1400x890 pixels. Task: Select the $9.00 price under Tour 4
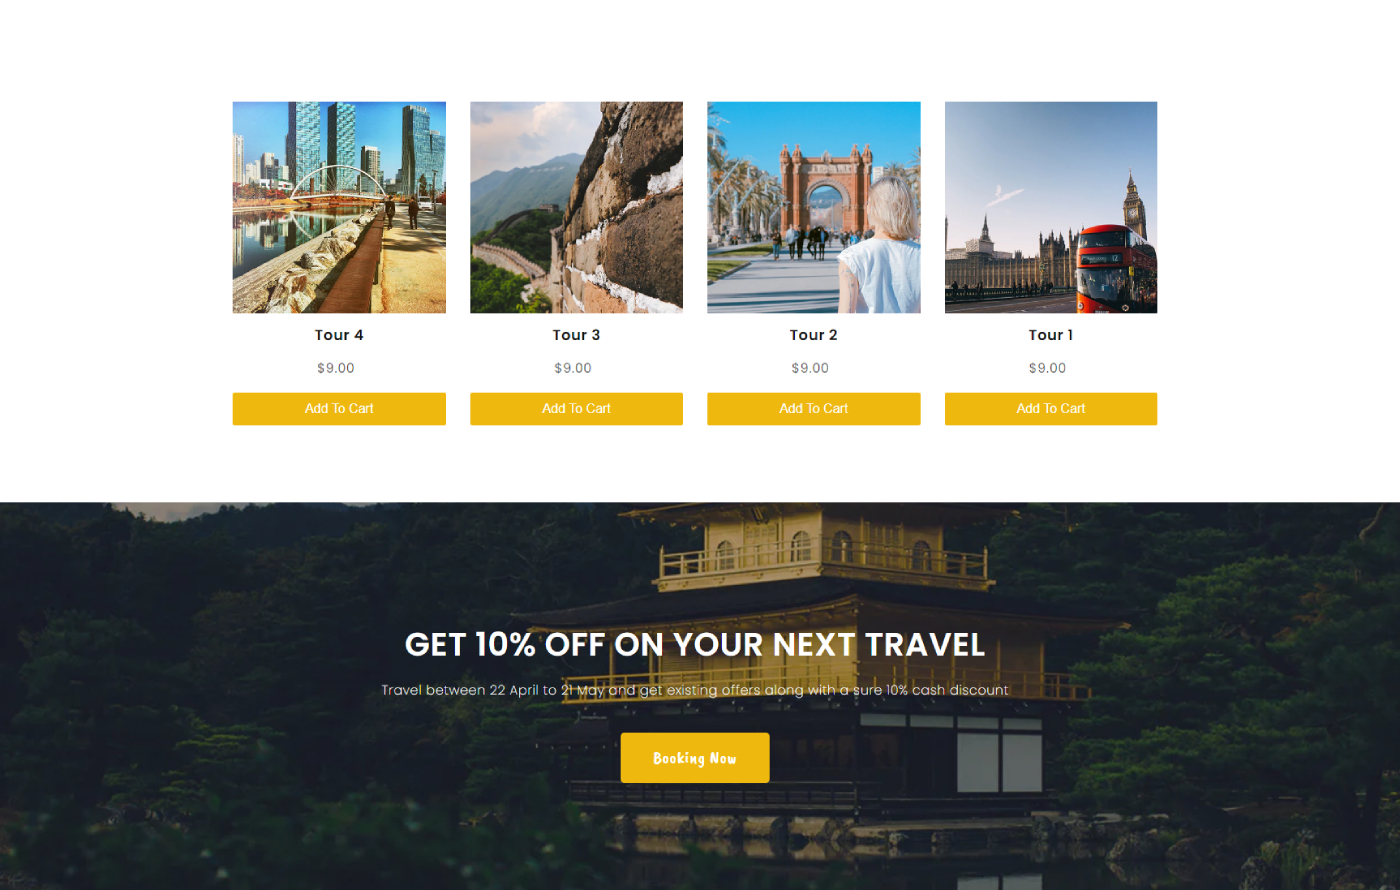click(x=336, y=368)
